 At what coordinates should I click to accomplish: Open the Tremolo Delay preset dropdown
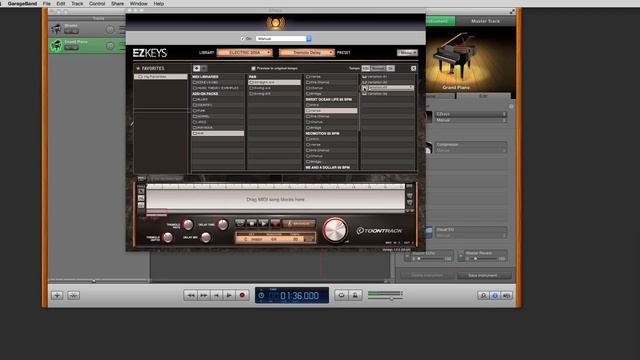click(307, 52)
